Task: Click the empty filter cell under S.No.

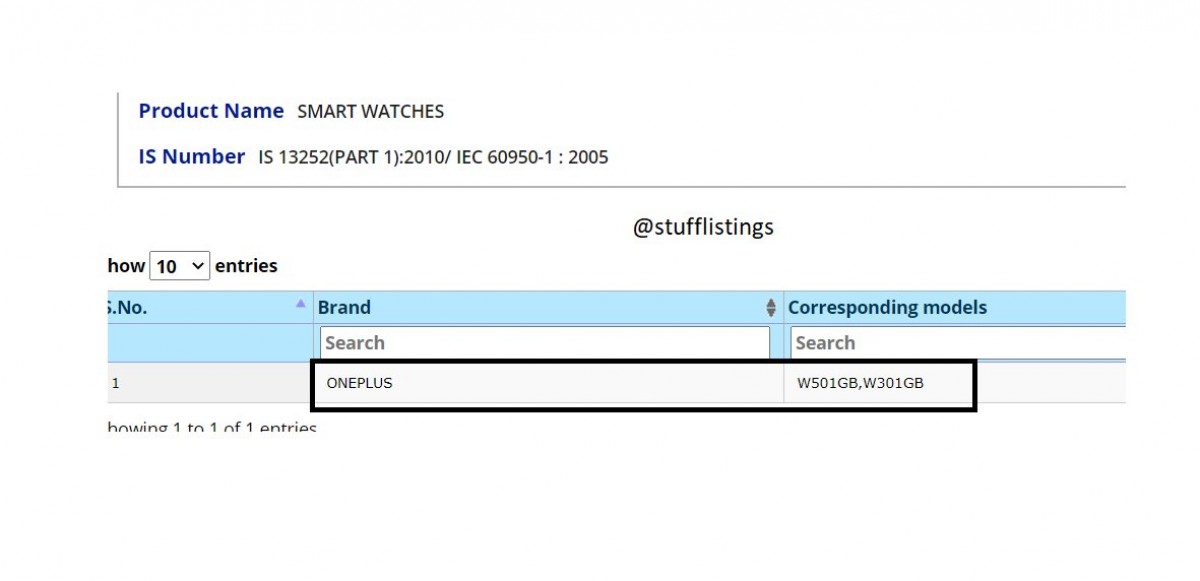Action: [210, 343]
